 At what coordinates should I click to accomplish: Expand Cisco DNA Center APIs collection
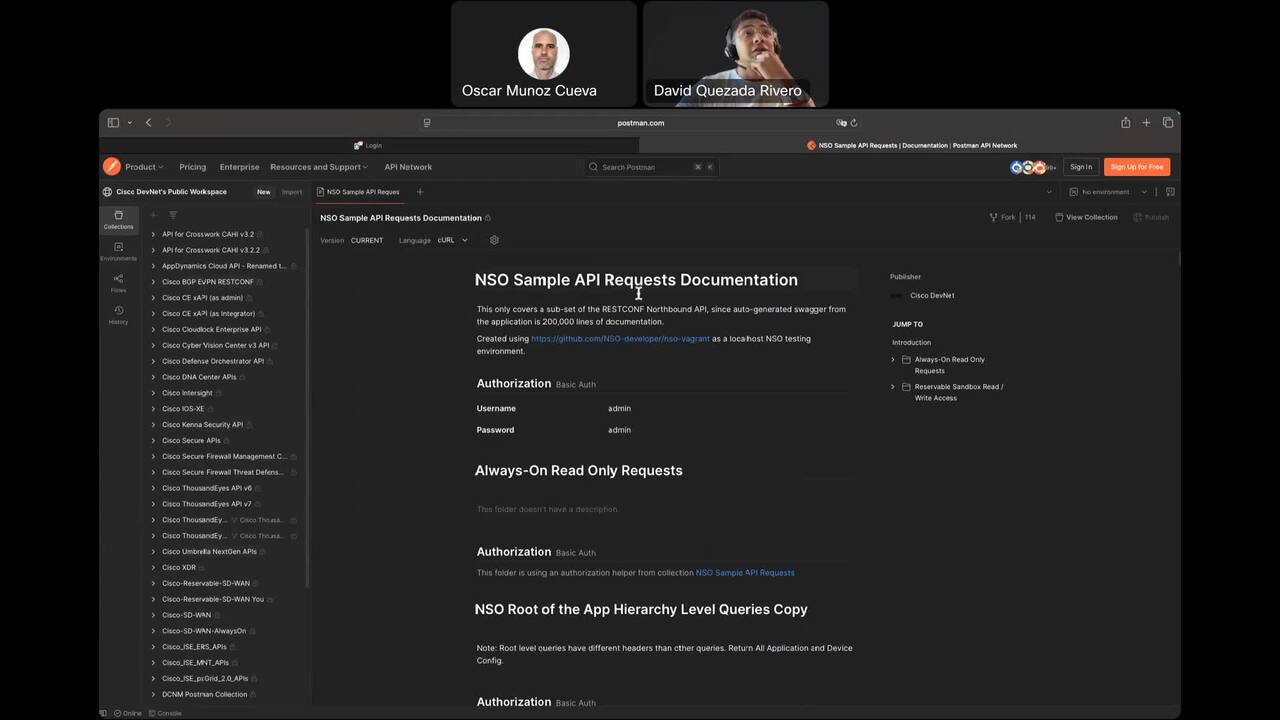click(153, 377)
